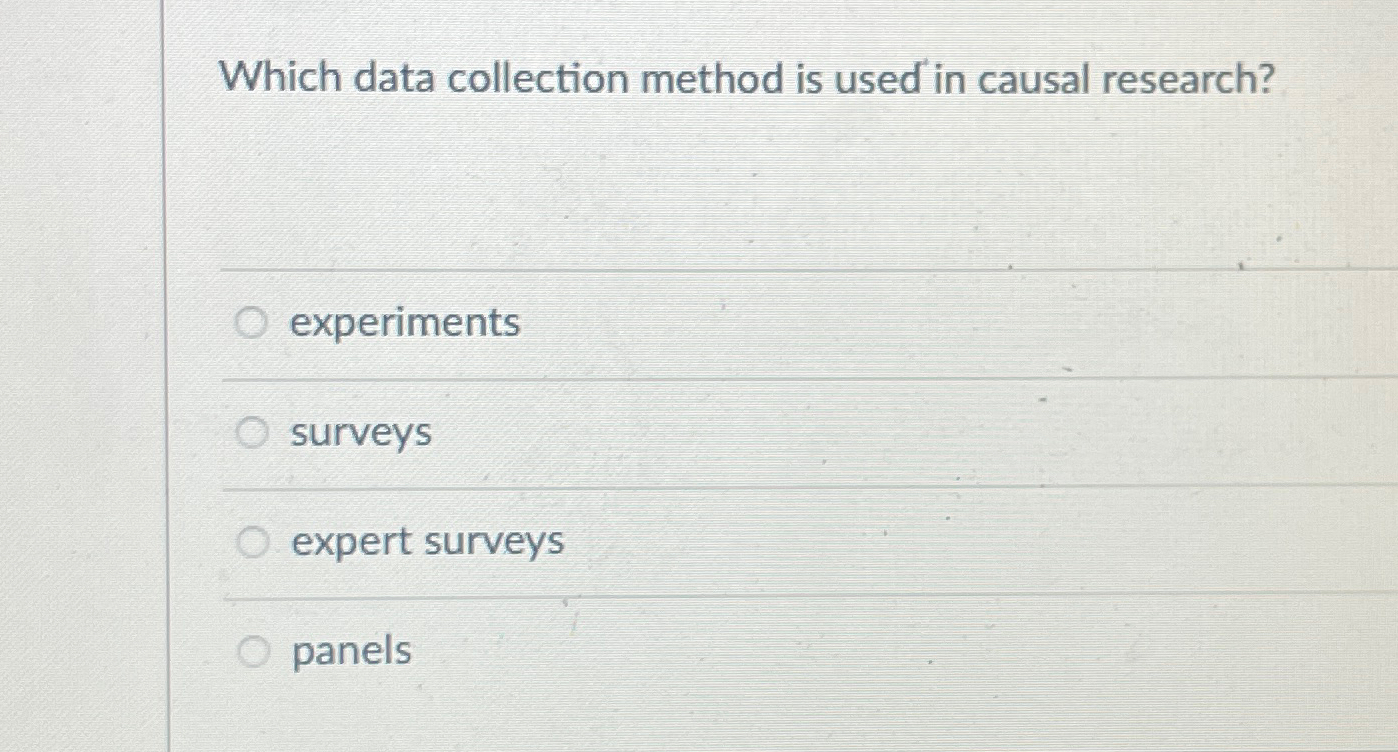Click the experiments answer label
Viewport: 1398px width, 752px height.
[404, 322]
